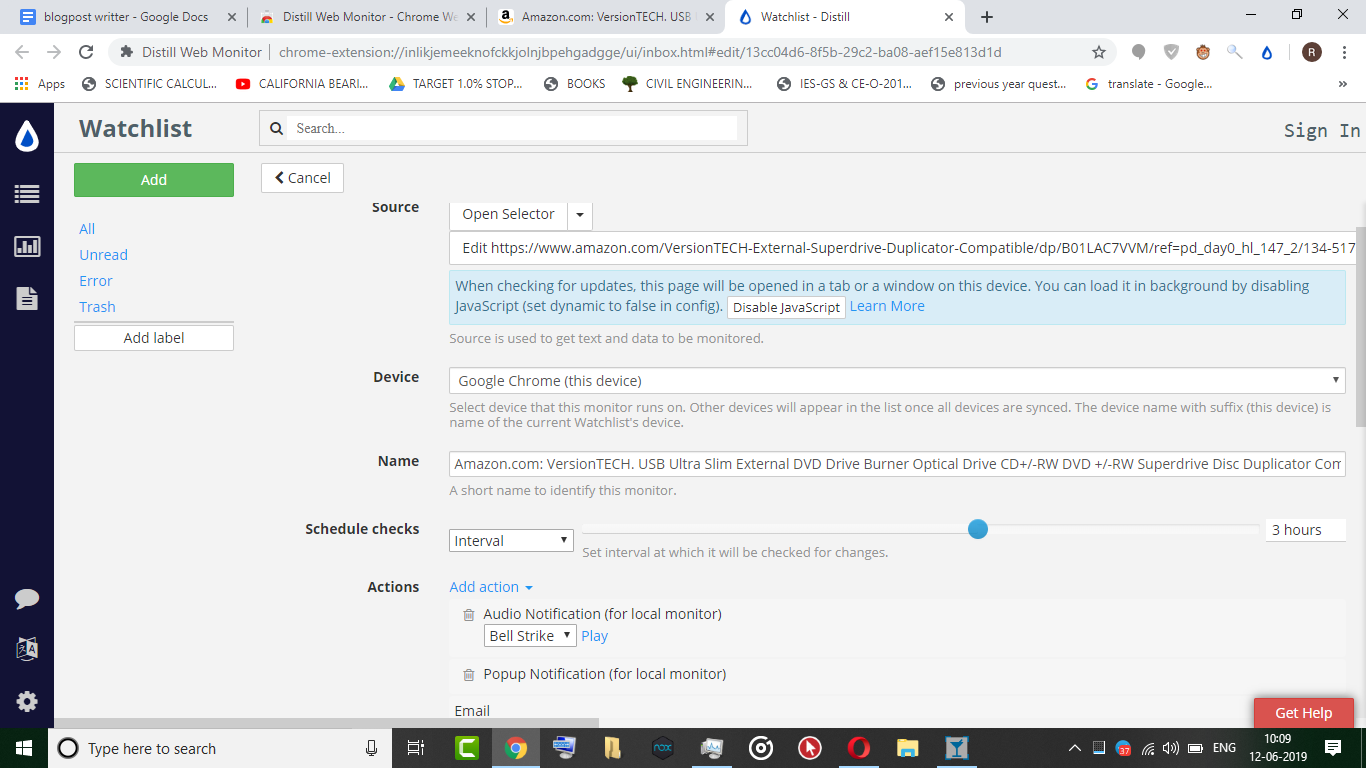Open the Chrome profile R avatar
The height and width of the screenshot is (768, 1366).
coord(1311,53)
